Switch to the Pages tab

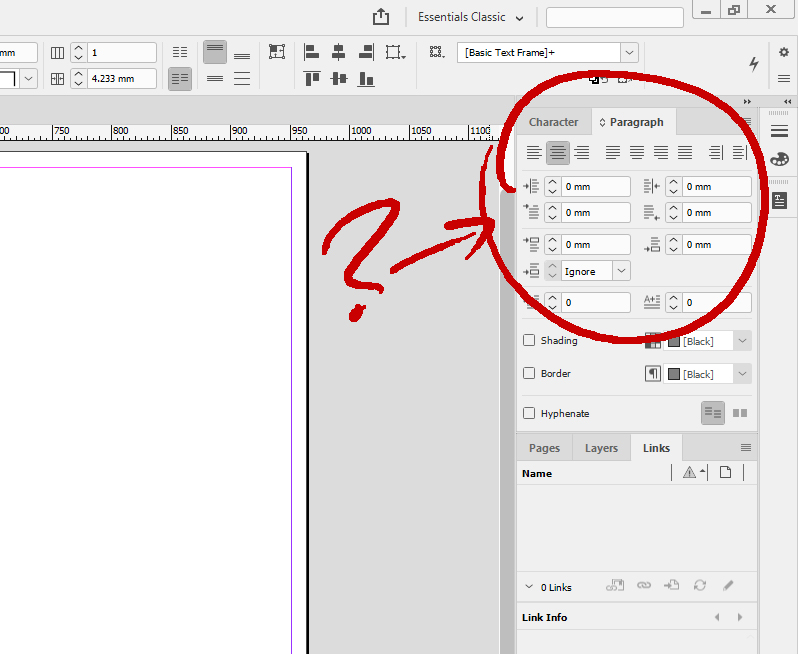(544, 448)
